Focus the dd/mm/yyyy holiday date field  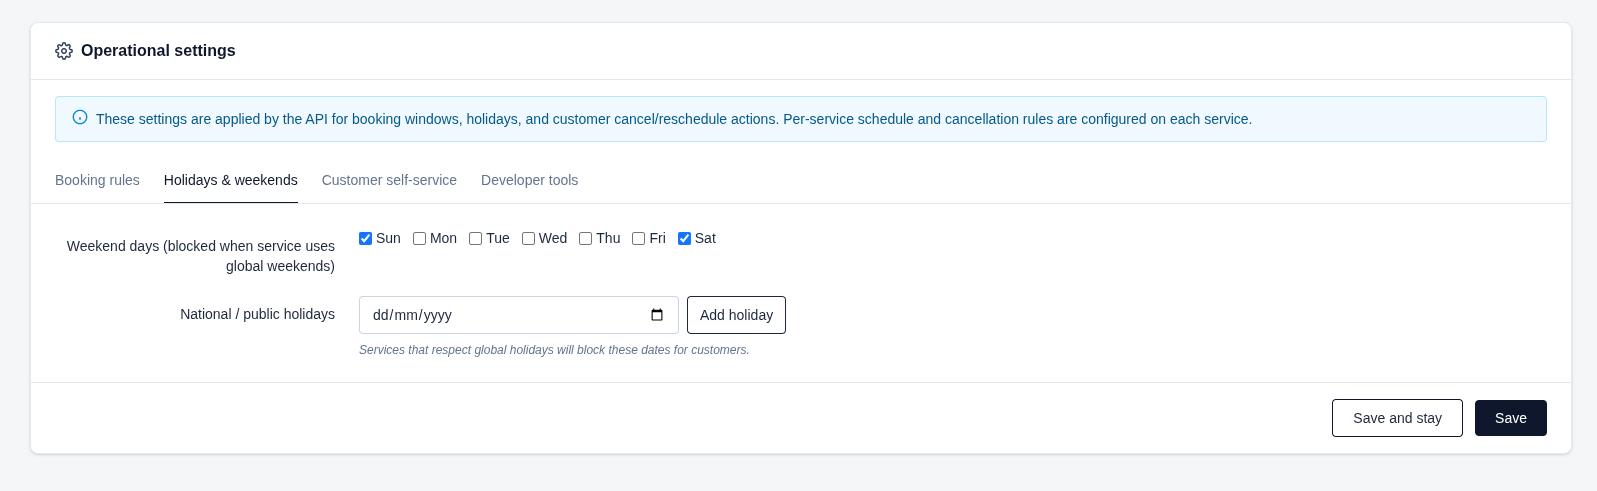tap(518, 315)
